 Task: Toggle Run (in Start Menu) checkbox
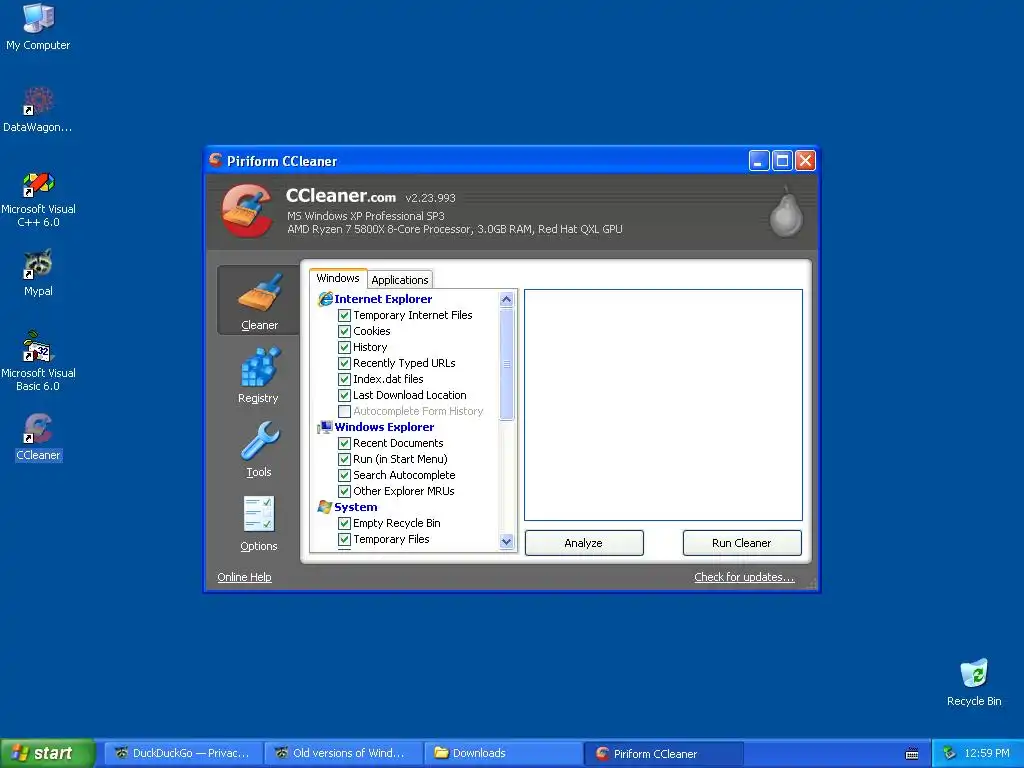pyautogui.click(x=344, y=459)
